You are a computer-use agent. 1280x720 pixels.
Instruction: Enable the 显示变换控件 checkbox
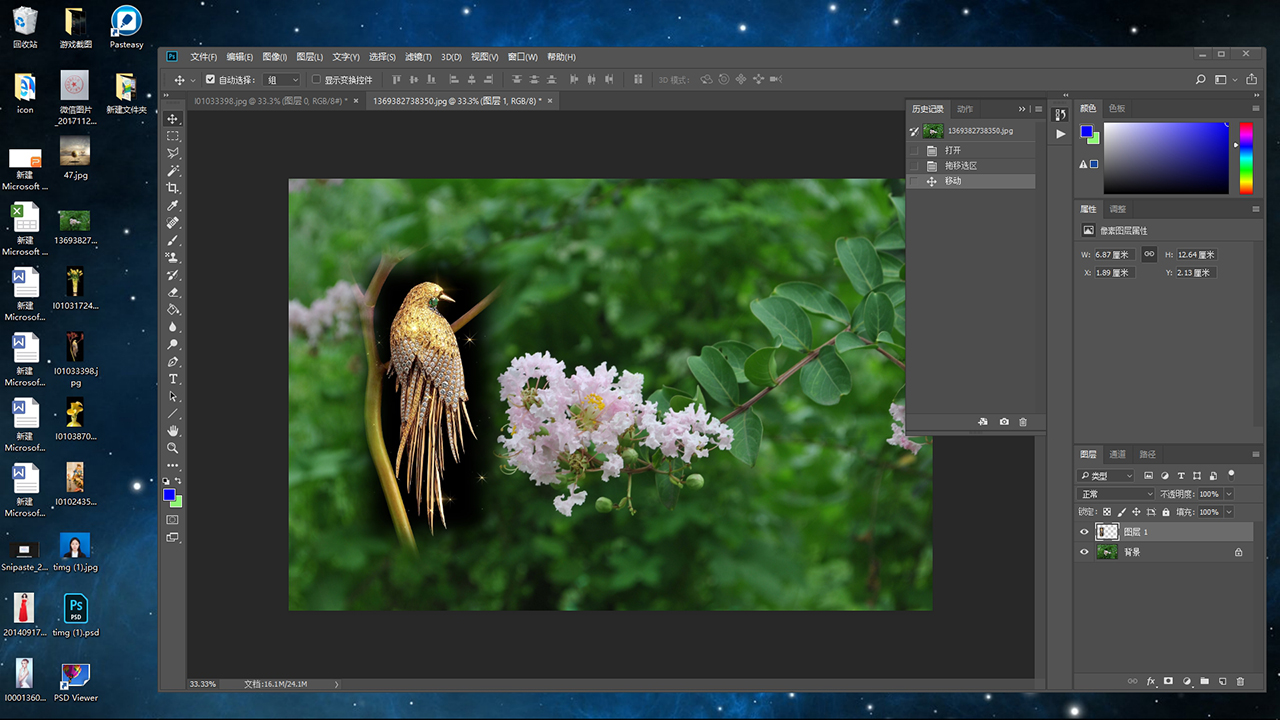[x=317, y=80]
